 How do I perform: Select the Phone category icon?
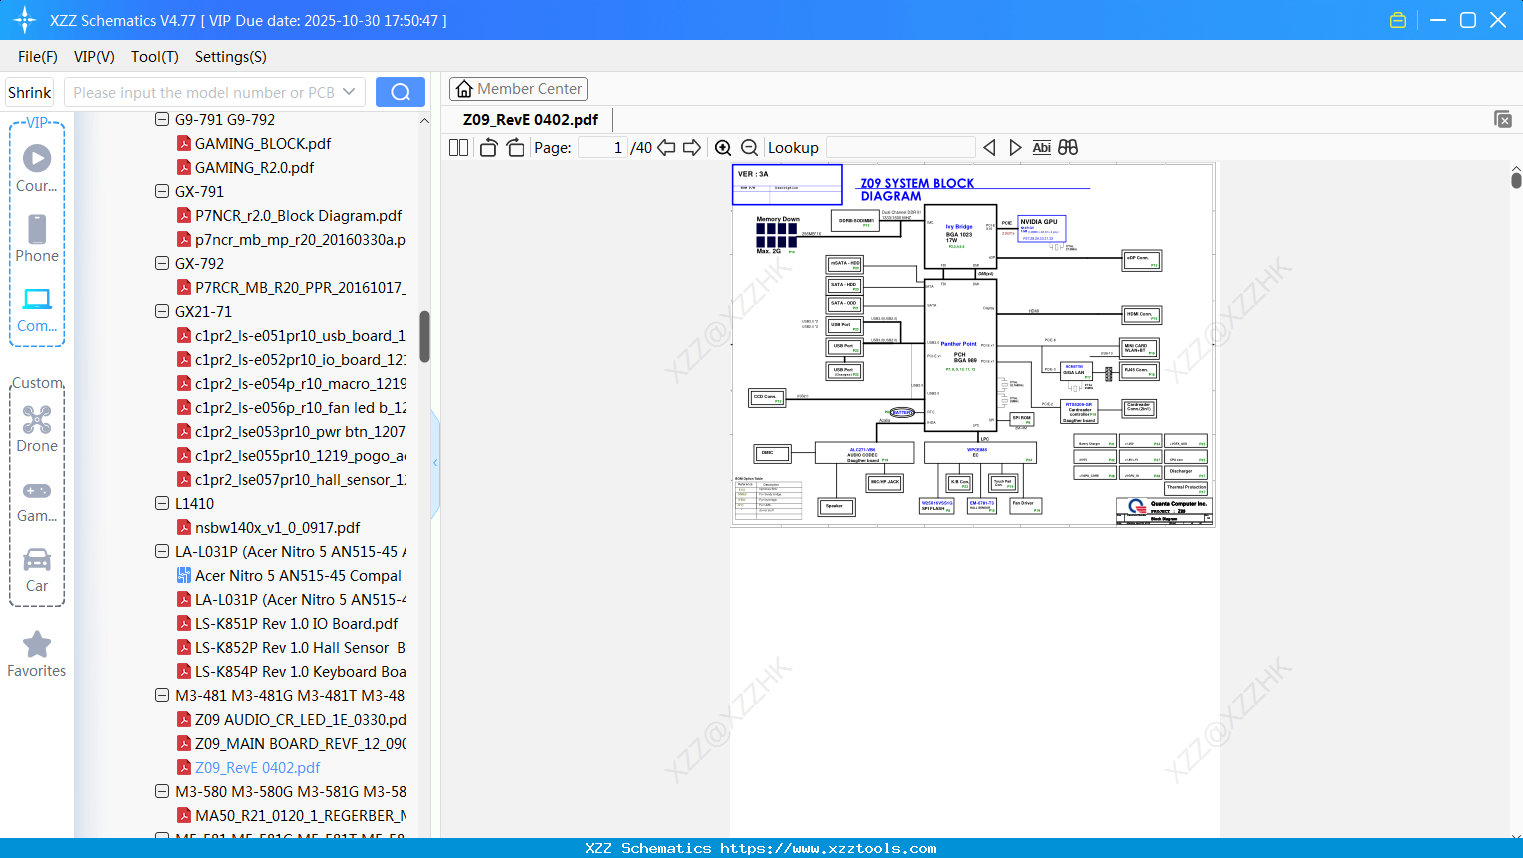[x=37, y=239]
